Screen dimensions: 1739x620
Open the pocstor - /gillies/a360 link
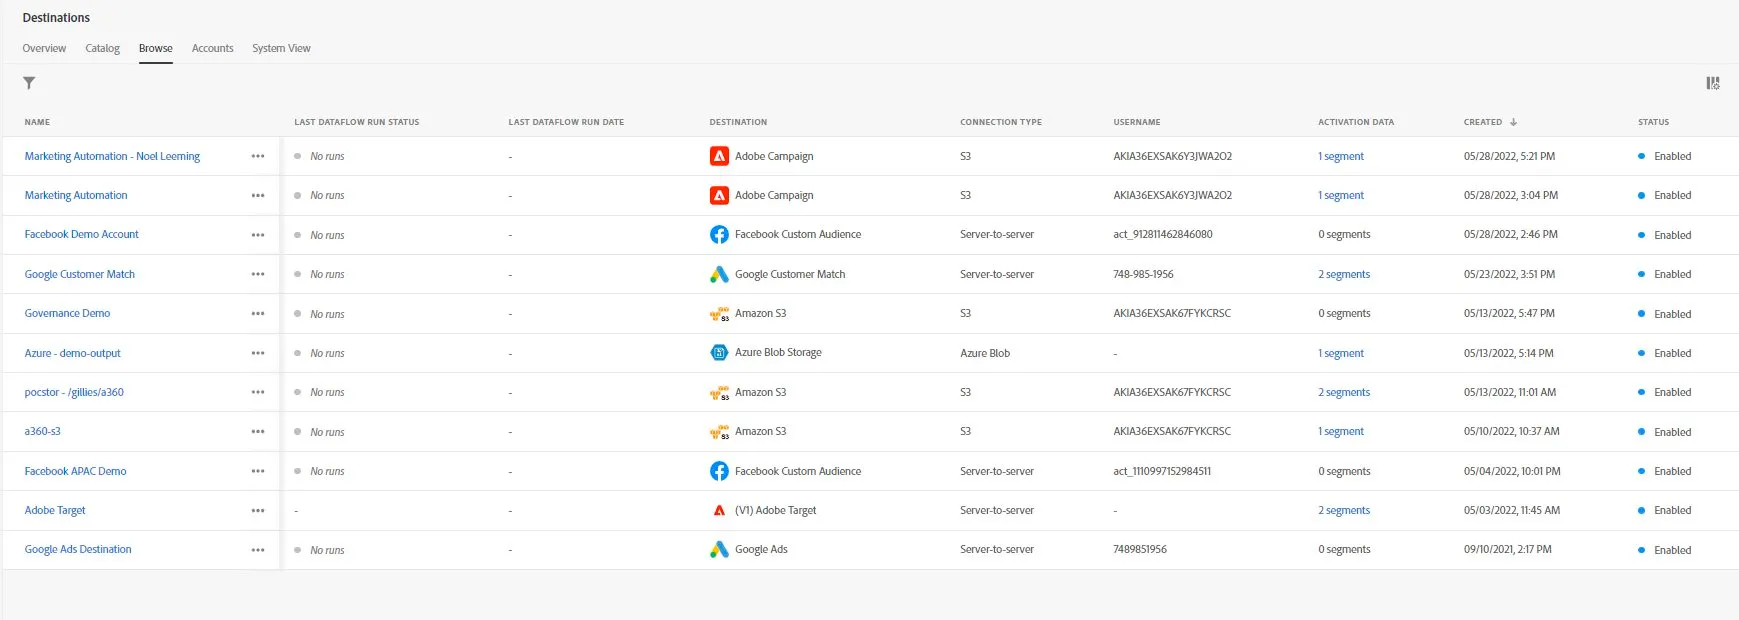(74, 392)
